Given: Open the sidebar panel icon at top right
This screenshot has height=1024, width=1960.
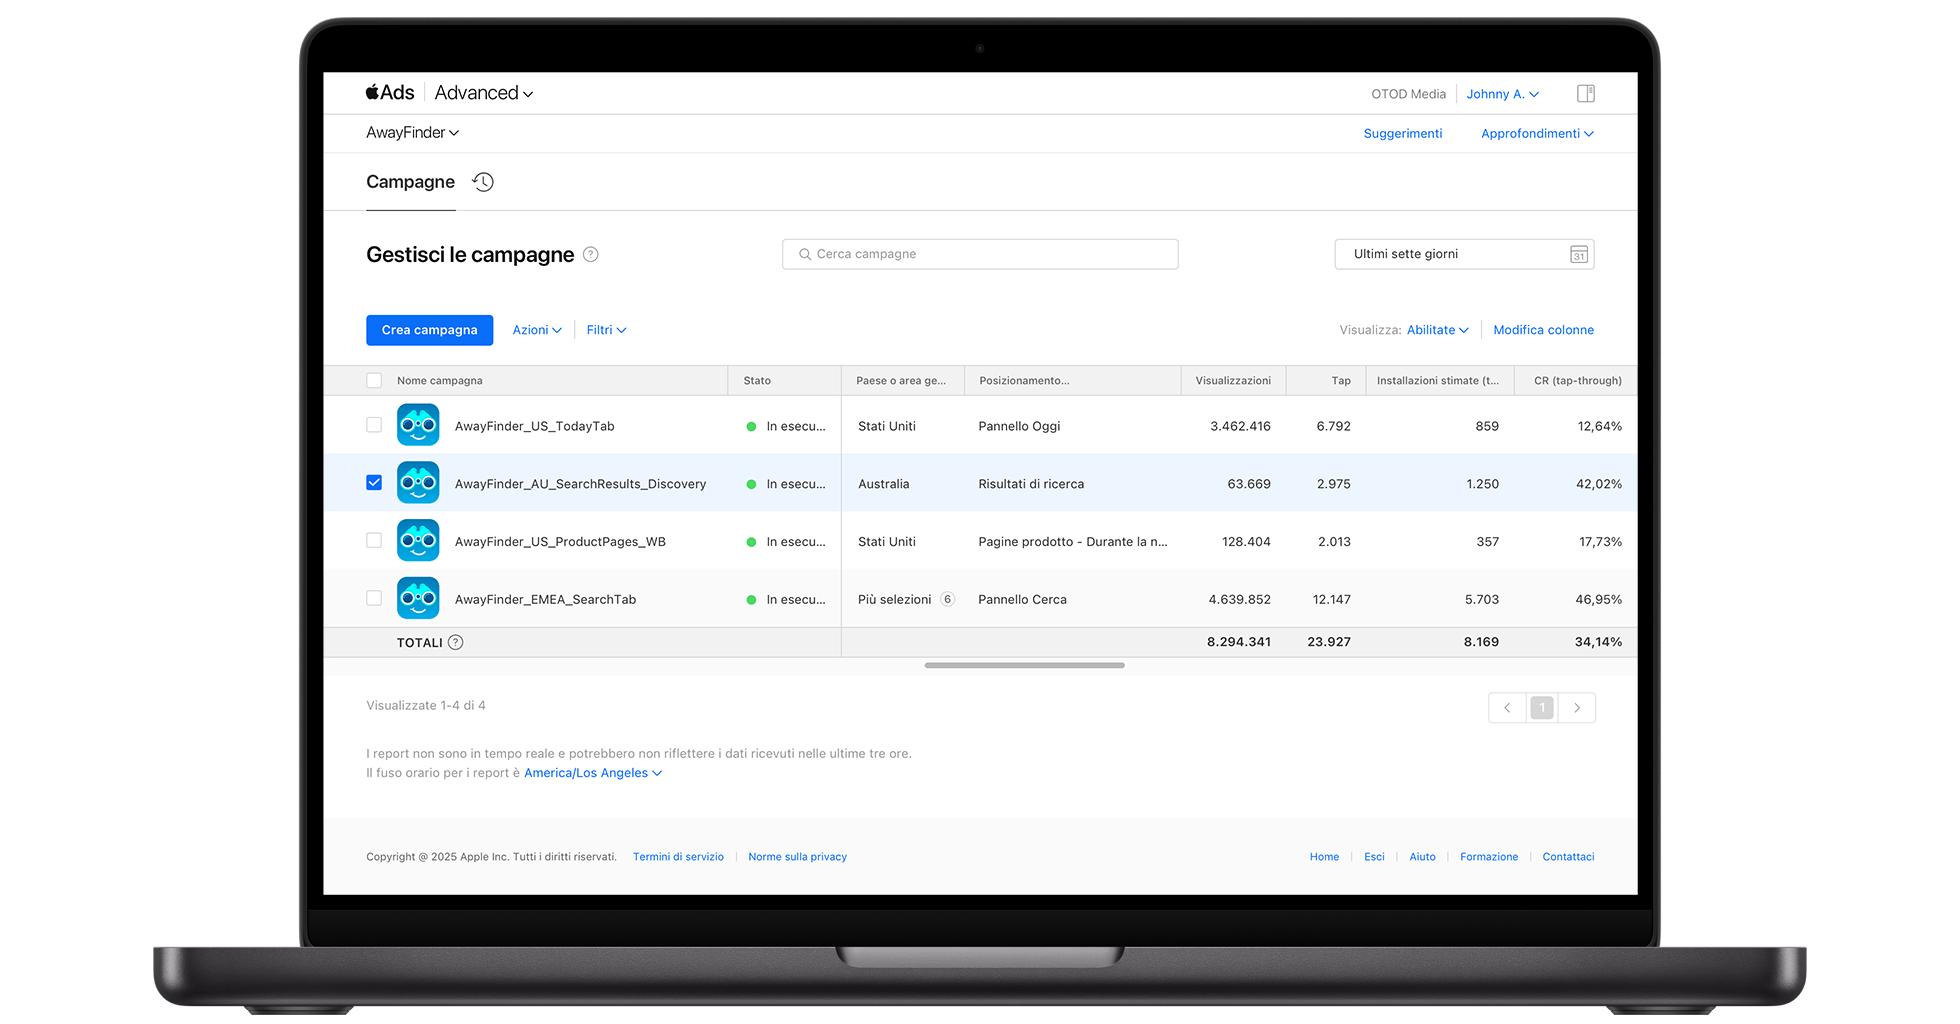Looking at the screenshot, I should (1585, 94).
